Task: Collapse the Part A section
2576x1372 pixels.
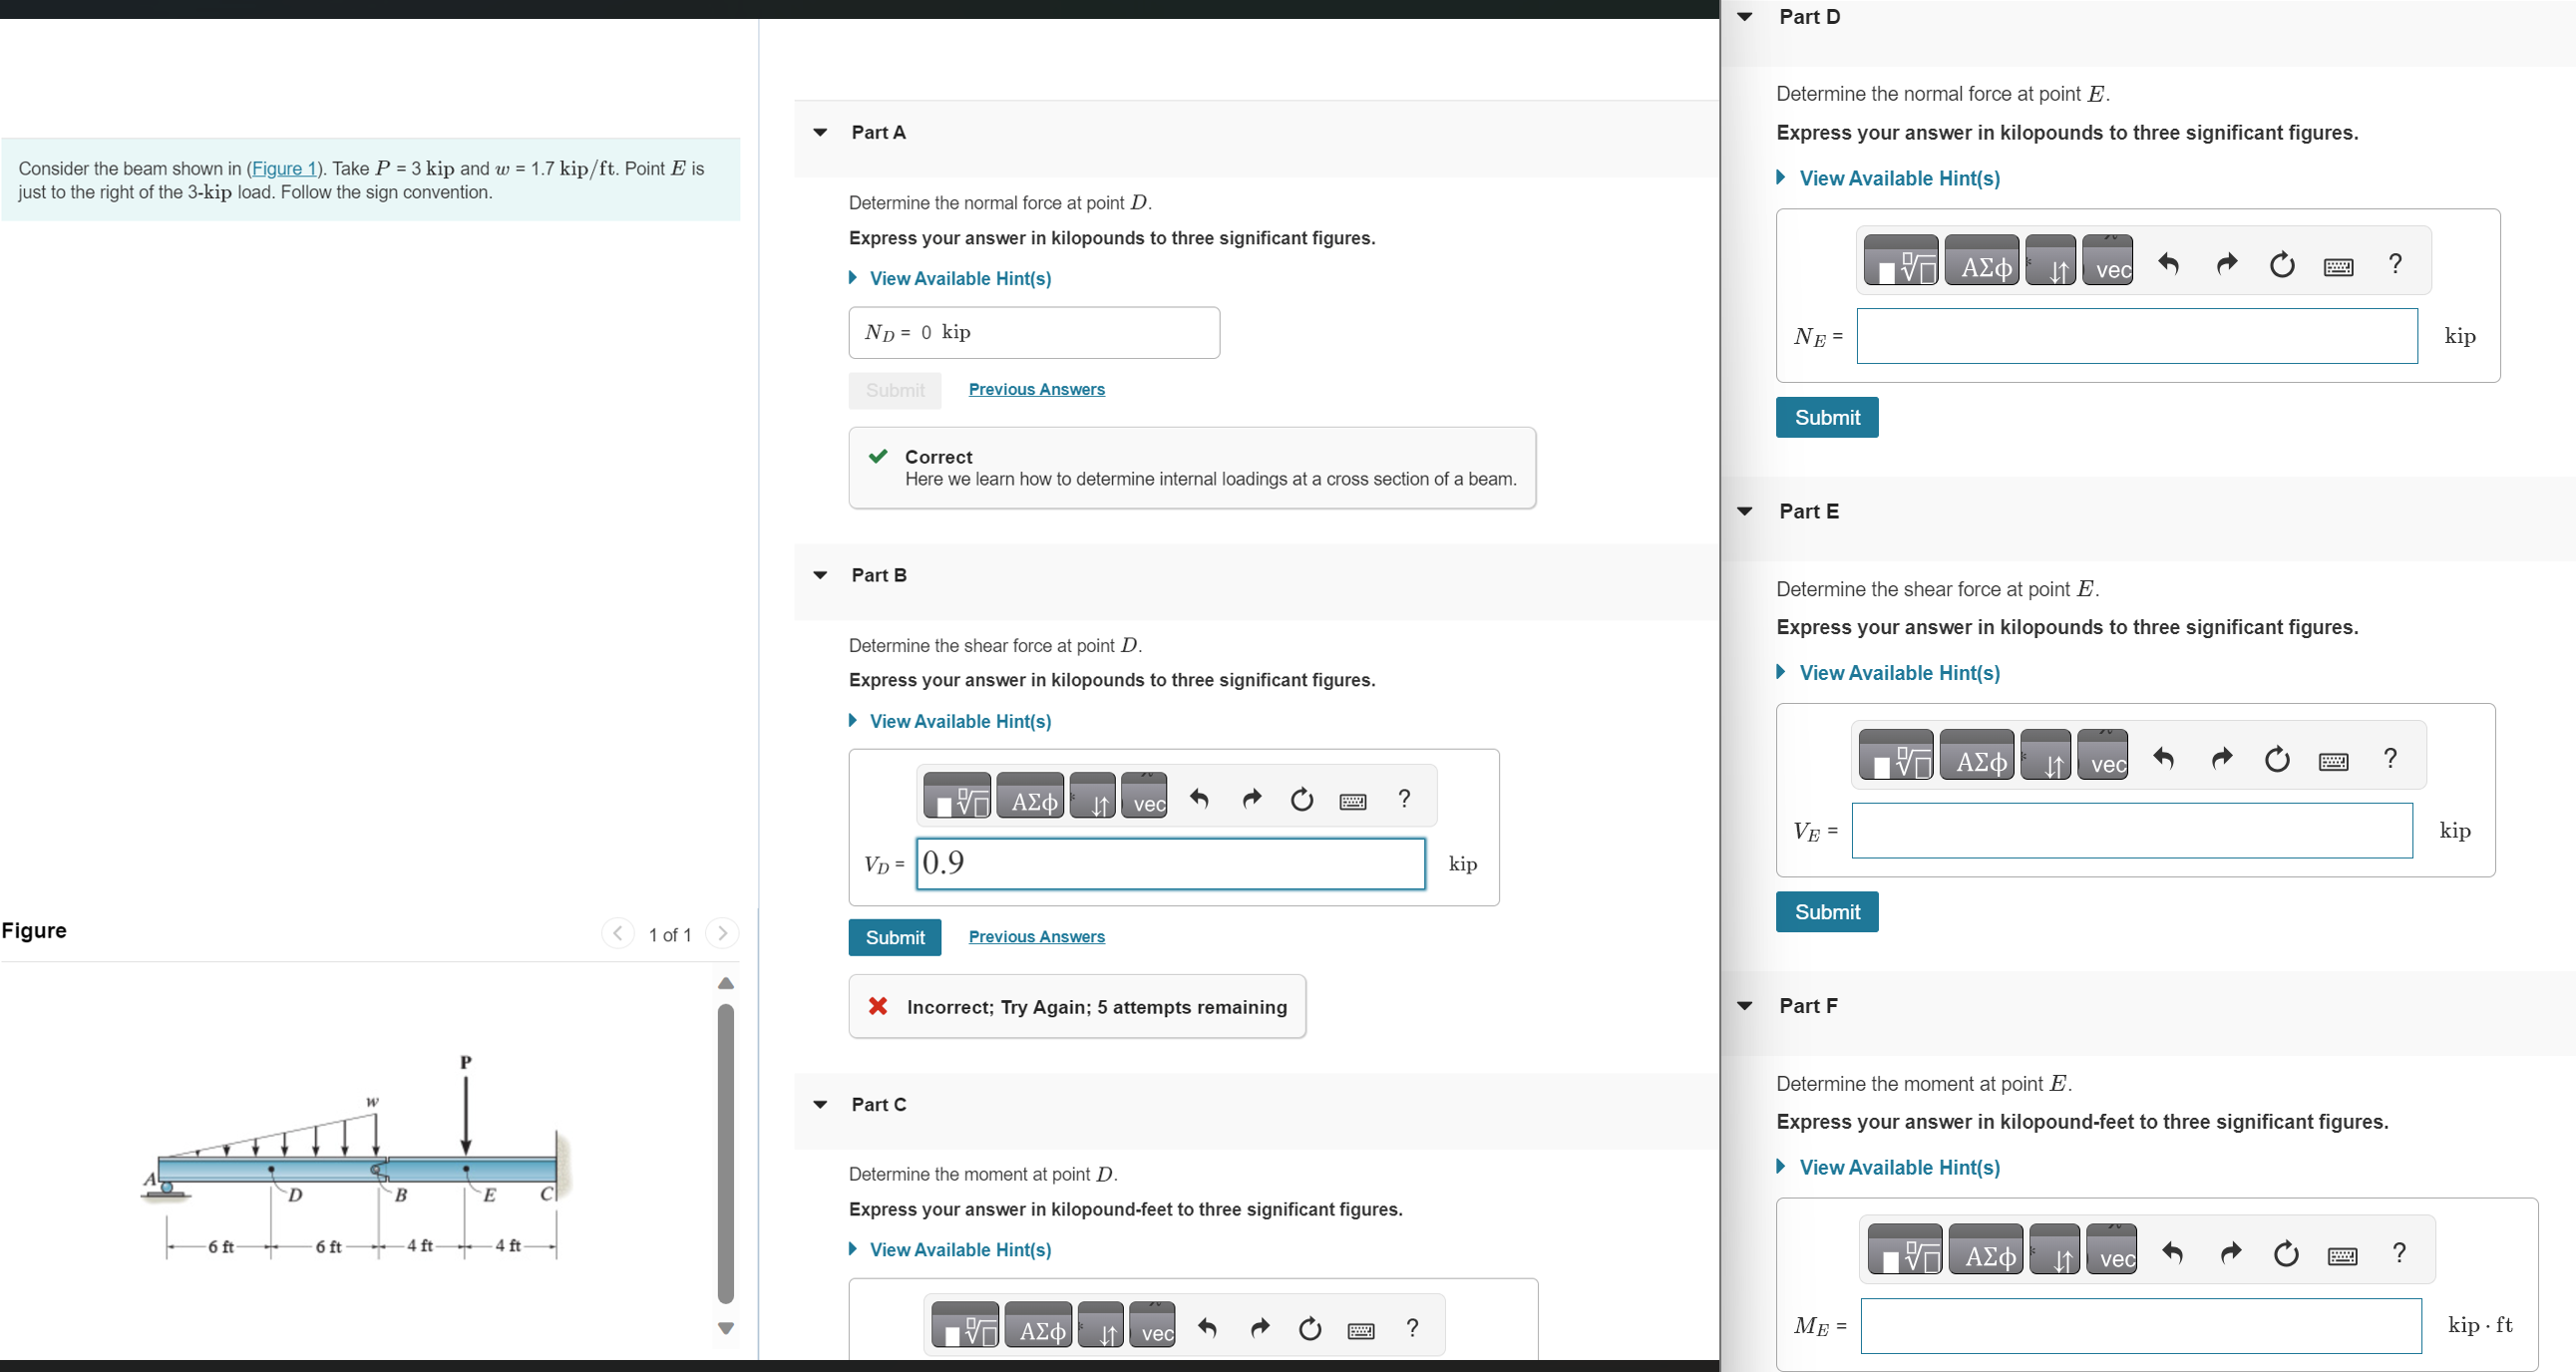Action: click(820, 132)
